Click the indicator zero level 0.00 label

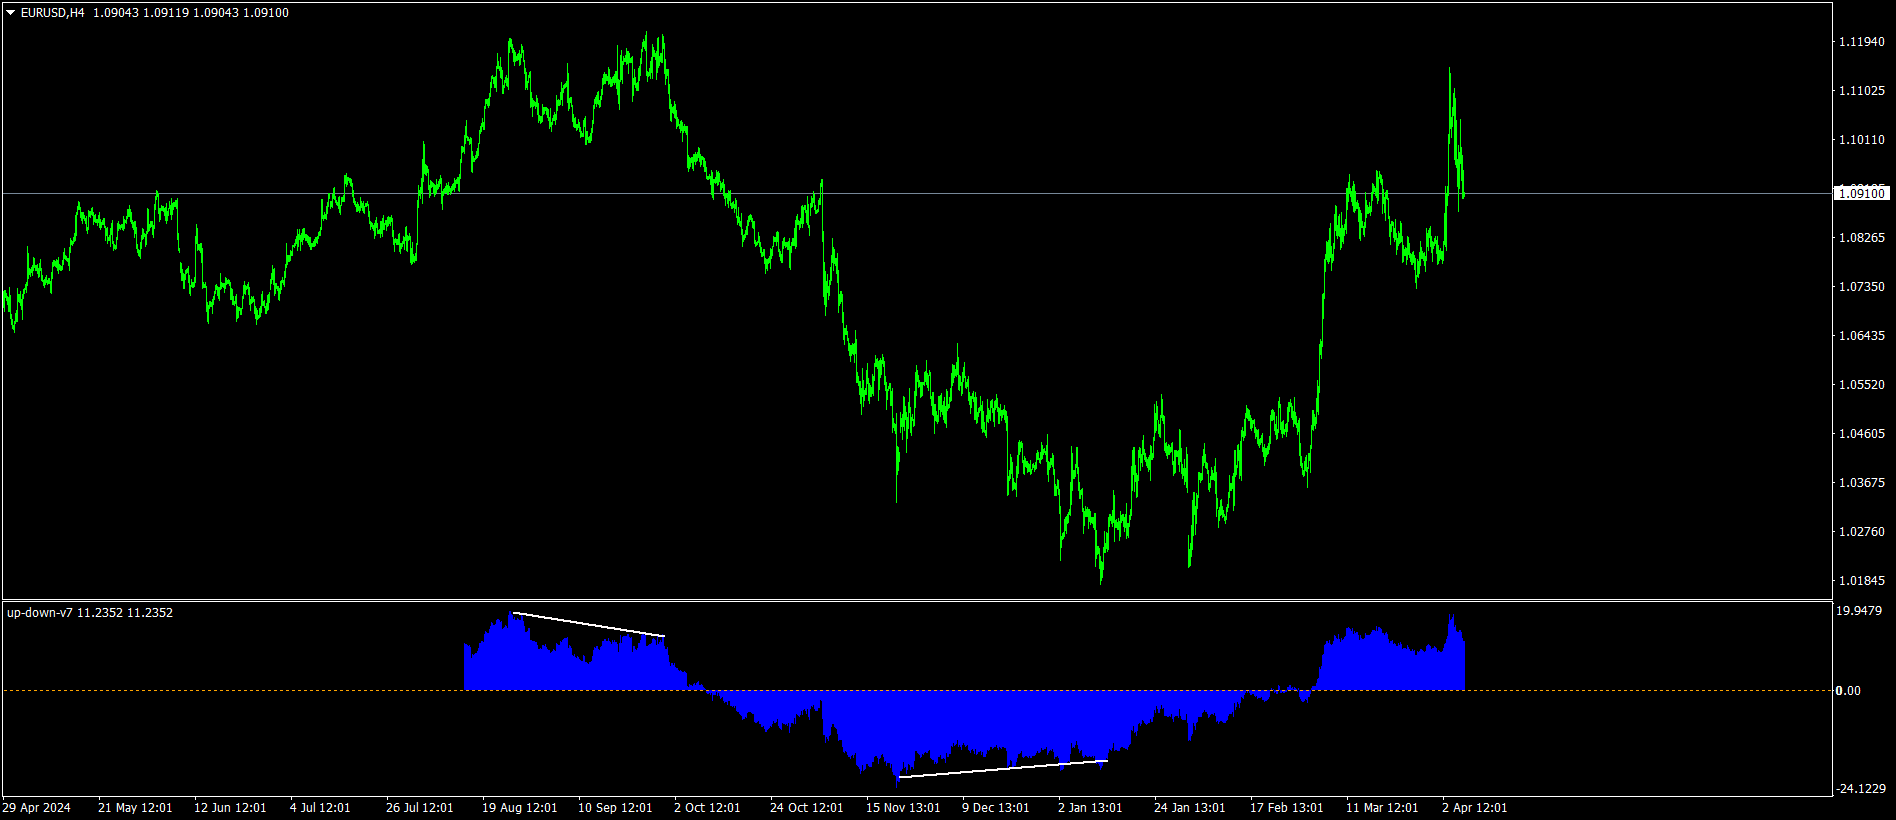[1849, 690]
